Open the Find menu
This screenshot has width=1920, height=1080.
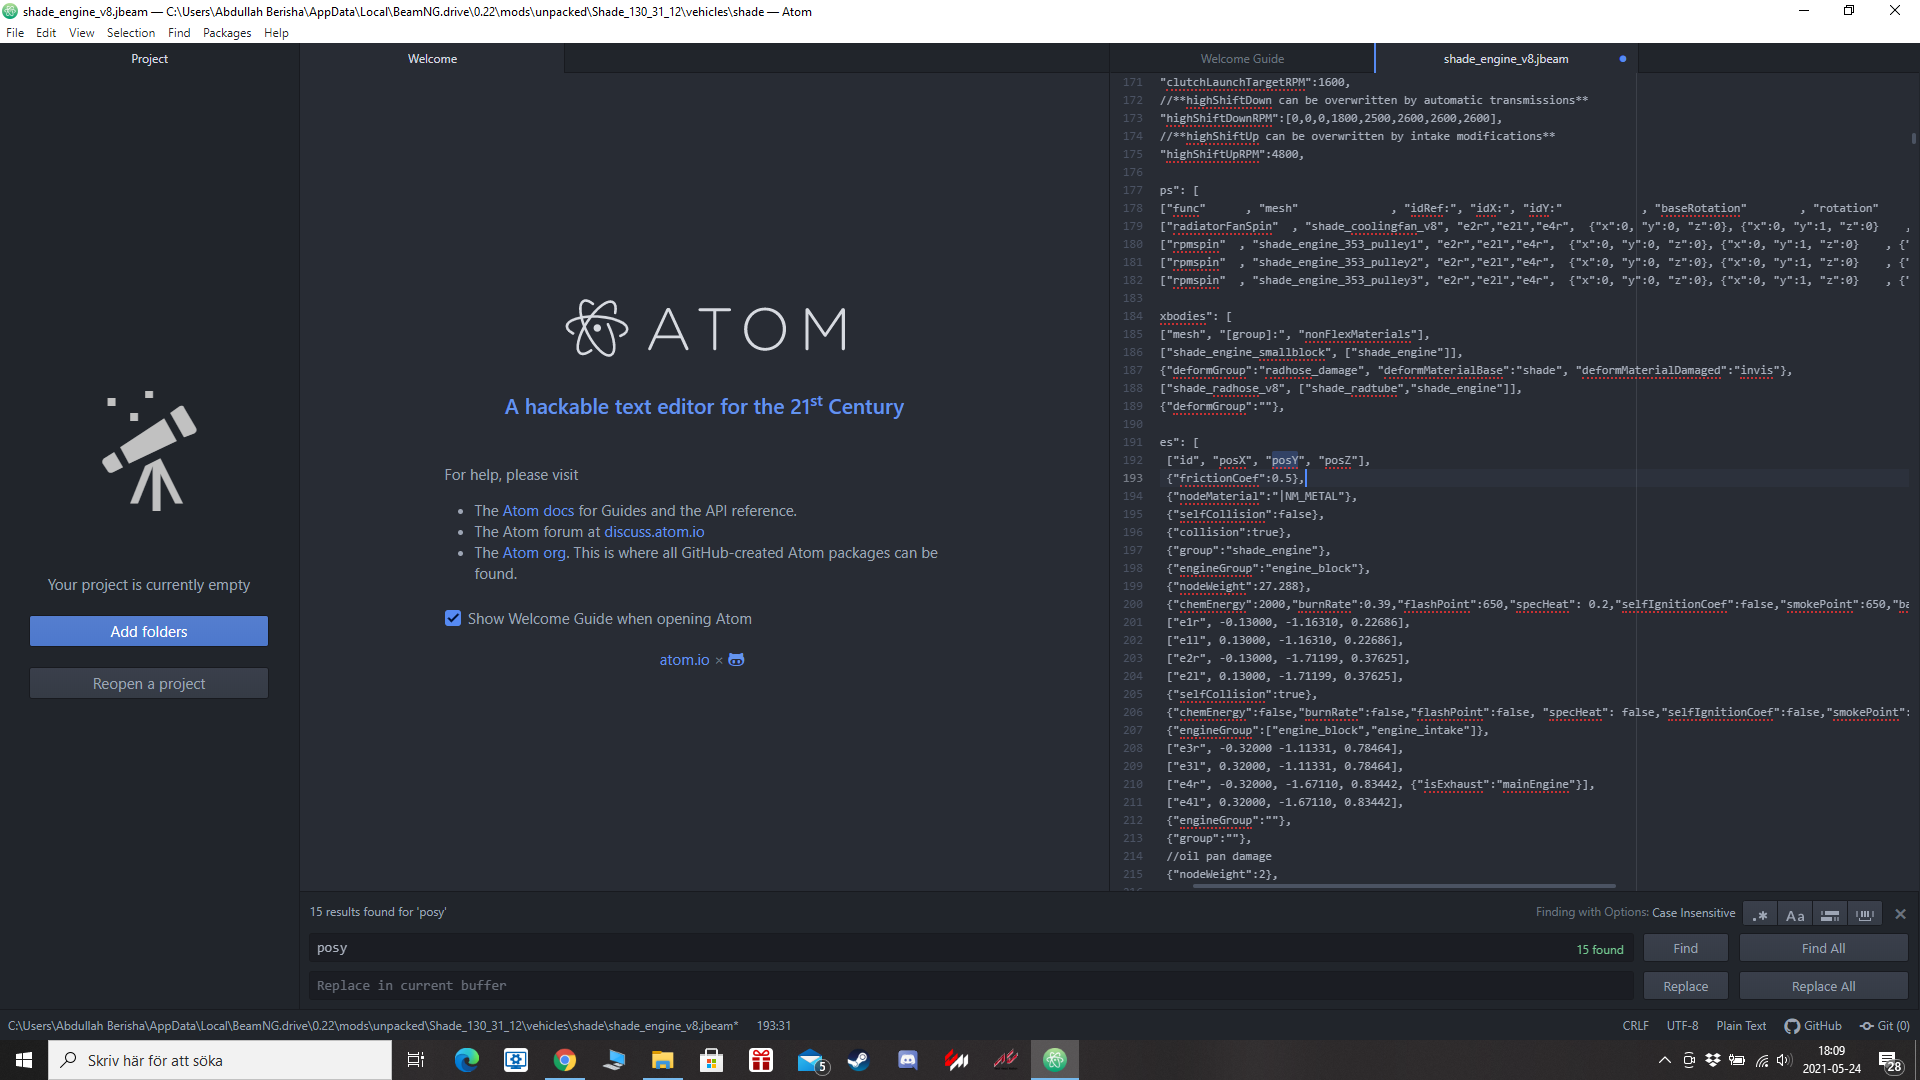point(179,33)
